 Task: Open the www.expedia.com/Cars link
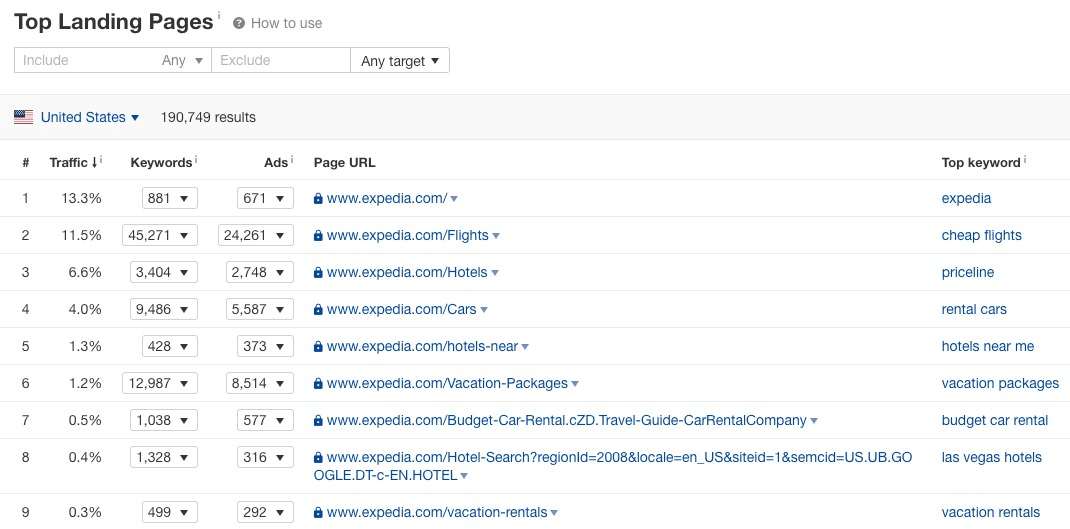tap(401, 309)
